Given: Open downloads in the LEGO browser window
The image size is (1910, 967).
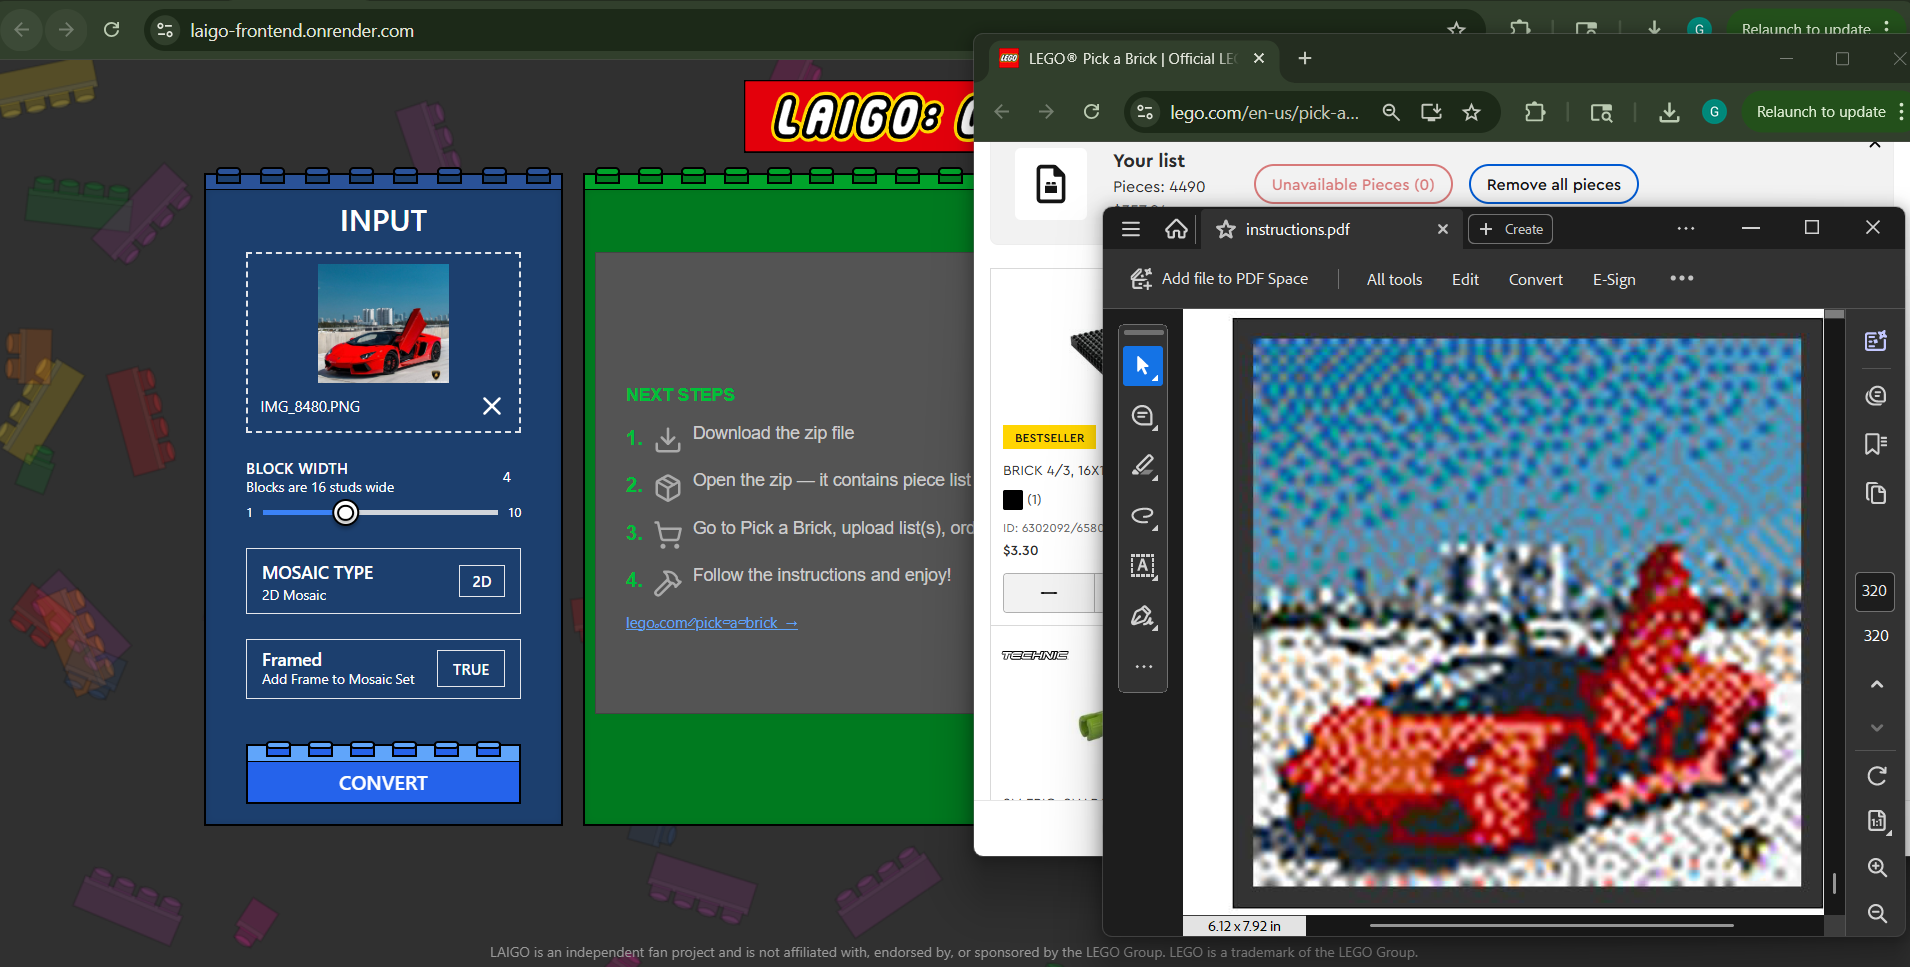Looking at the screenshot, I should tap(1669, 112).
